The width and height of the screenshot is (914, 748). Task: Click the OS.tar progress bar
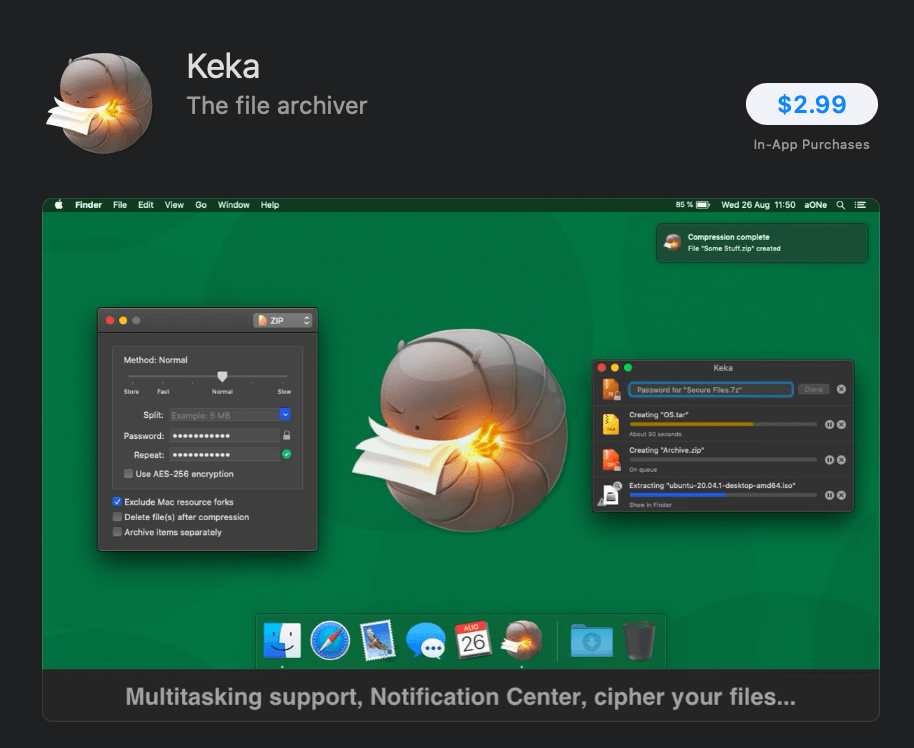point(723,424)
